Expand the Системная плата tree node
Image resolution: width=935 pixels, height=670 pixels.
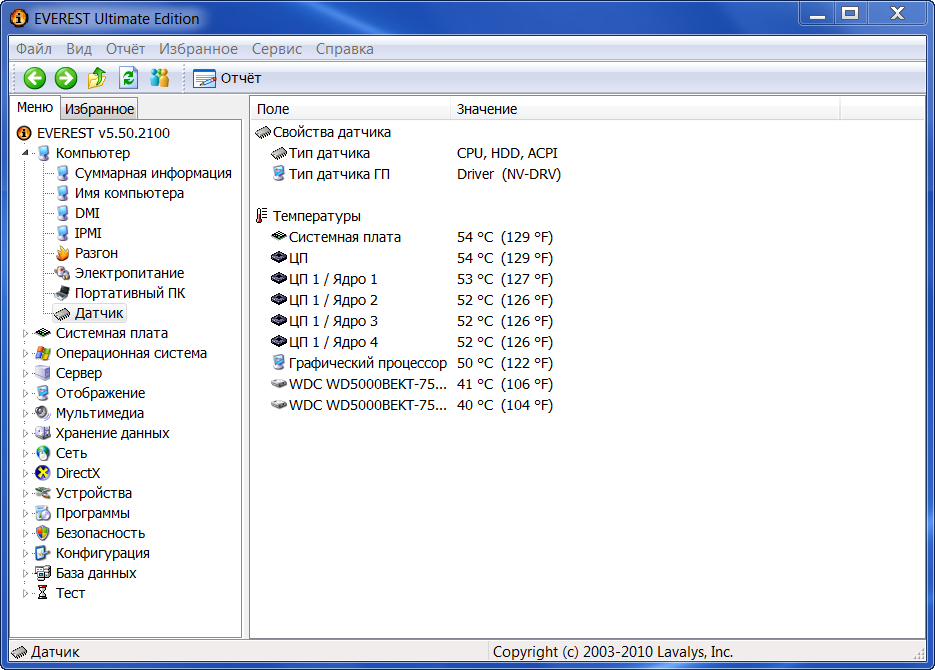25,333
